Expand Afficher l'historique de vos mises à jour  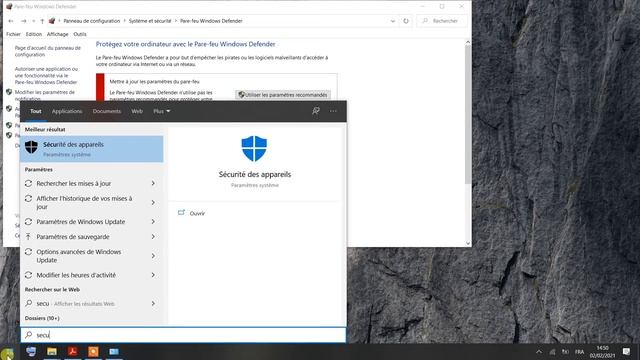point(153,202)
